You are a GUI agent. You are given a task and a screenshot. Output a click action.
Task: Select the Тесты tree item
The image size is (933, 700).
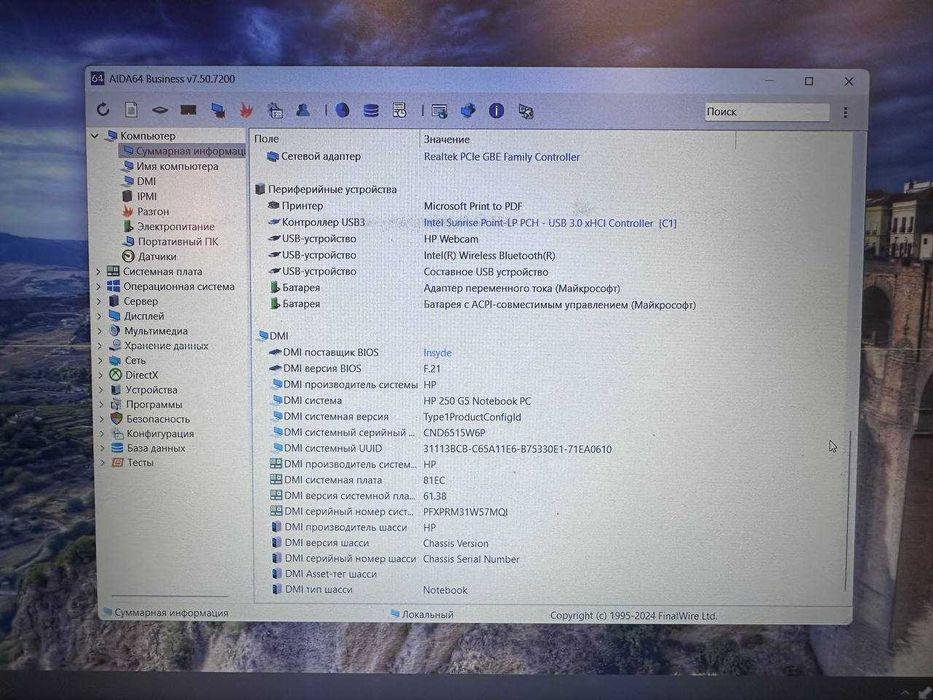click(133, 462)
